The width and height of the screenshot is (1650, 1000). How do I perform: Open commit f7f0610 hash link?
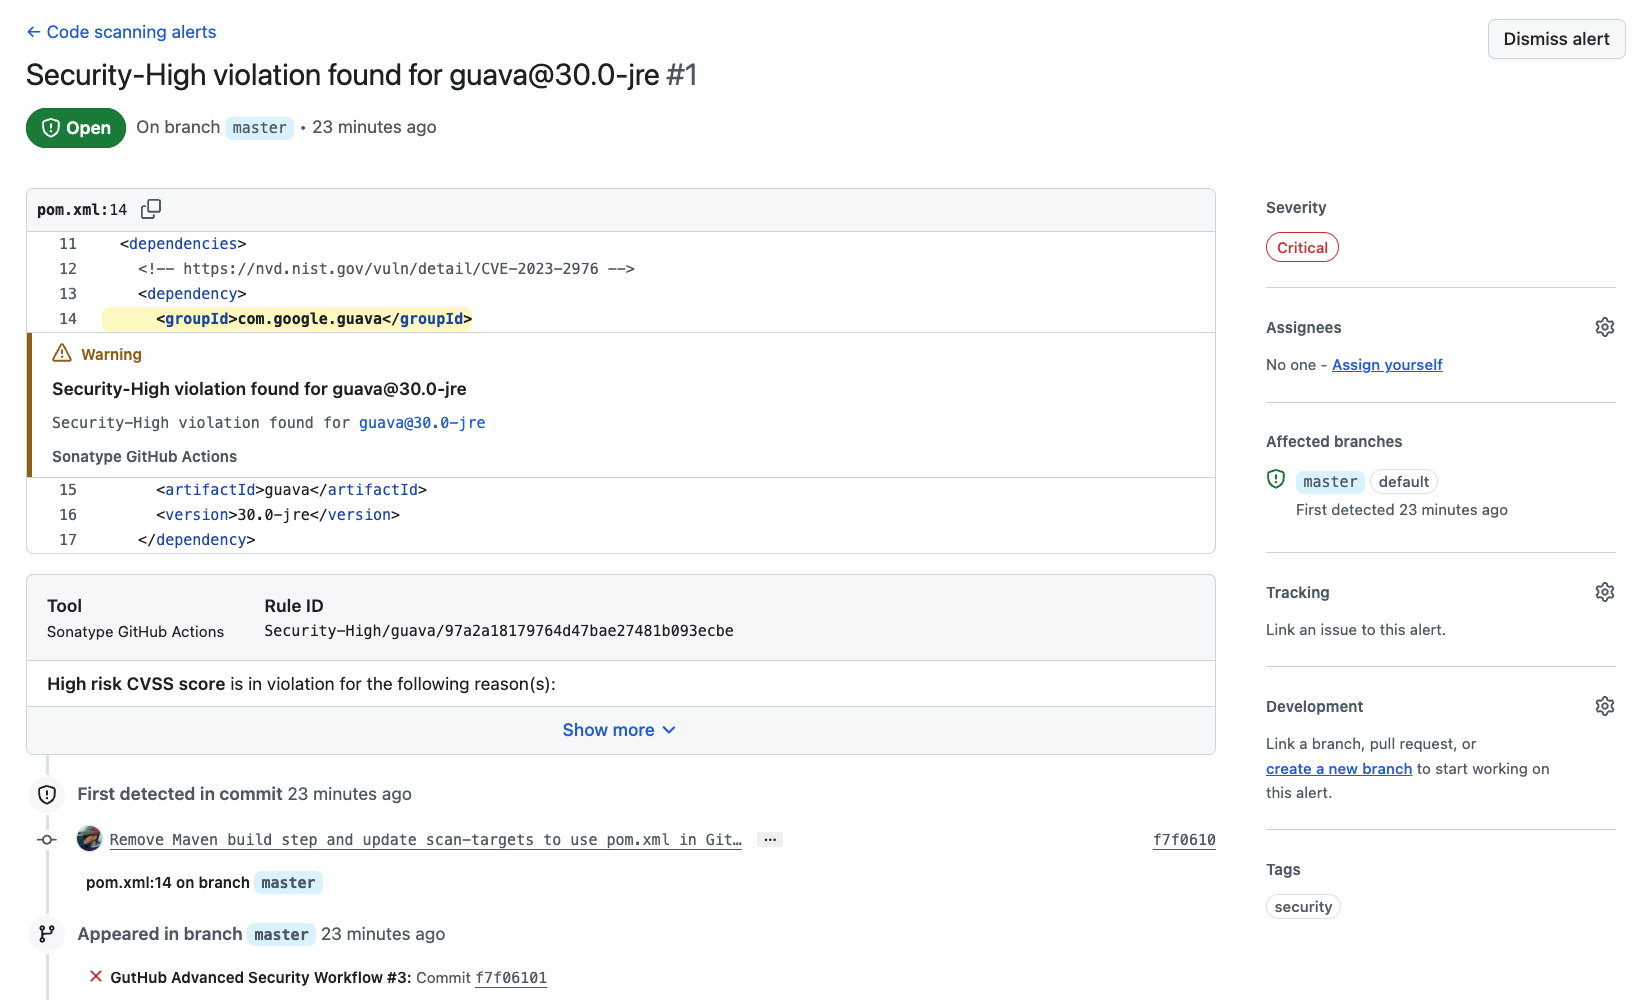(1184, 840)
